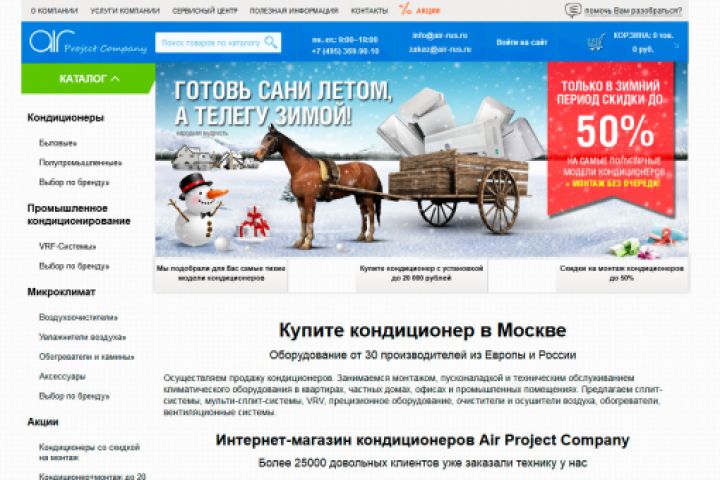Viewport: 720px width, 480px height.
Task: Select the 'Купите кондиционер с установкой' slide tab
Action: pyautogui.click(x=421, y=273)
